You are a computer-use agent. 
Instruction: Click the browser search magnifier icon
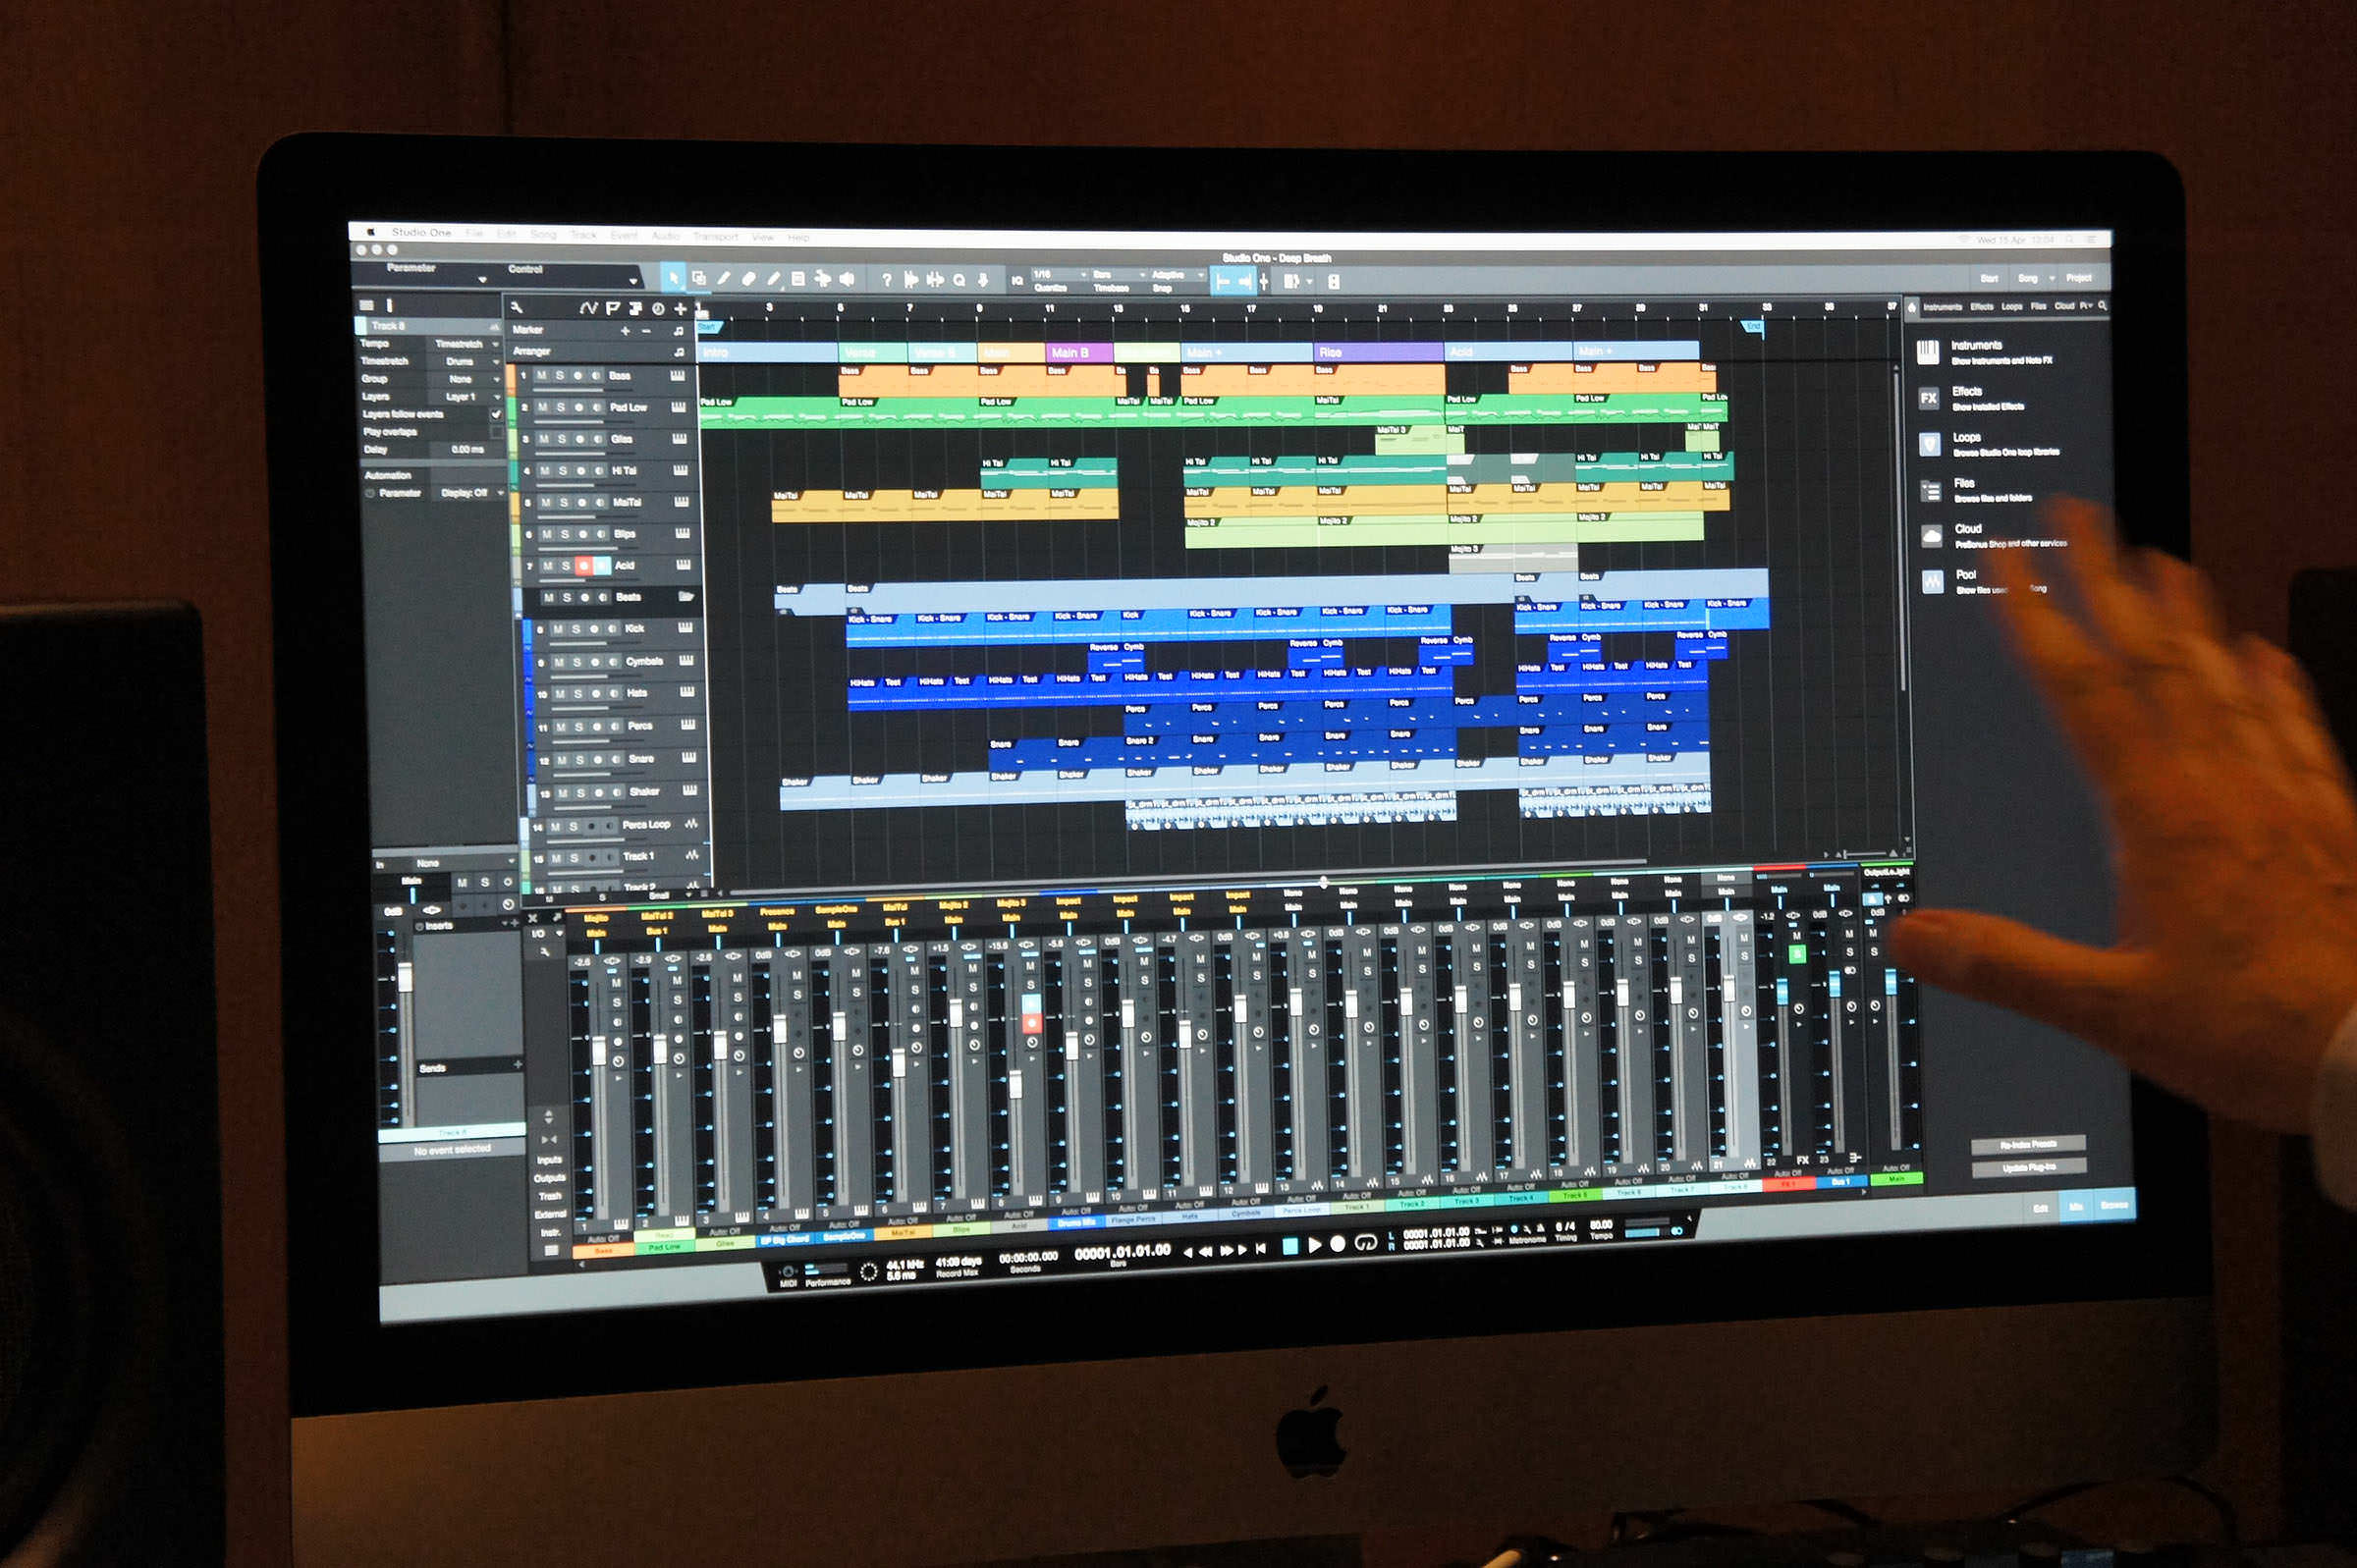(x=2103, y=305)
